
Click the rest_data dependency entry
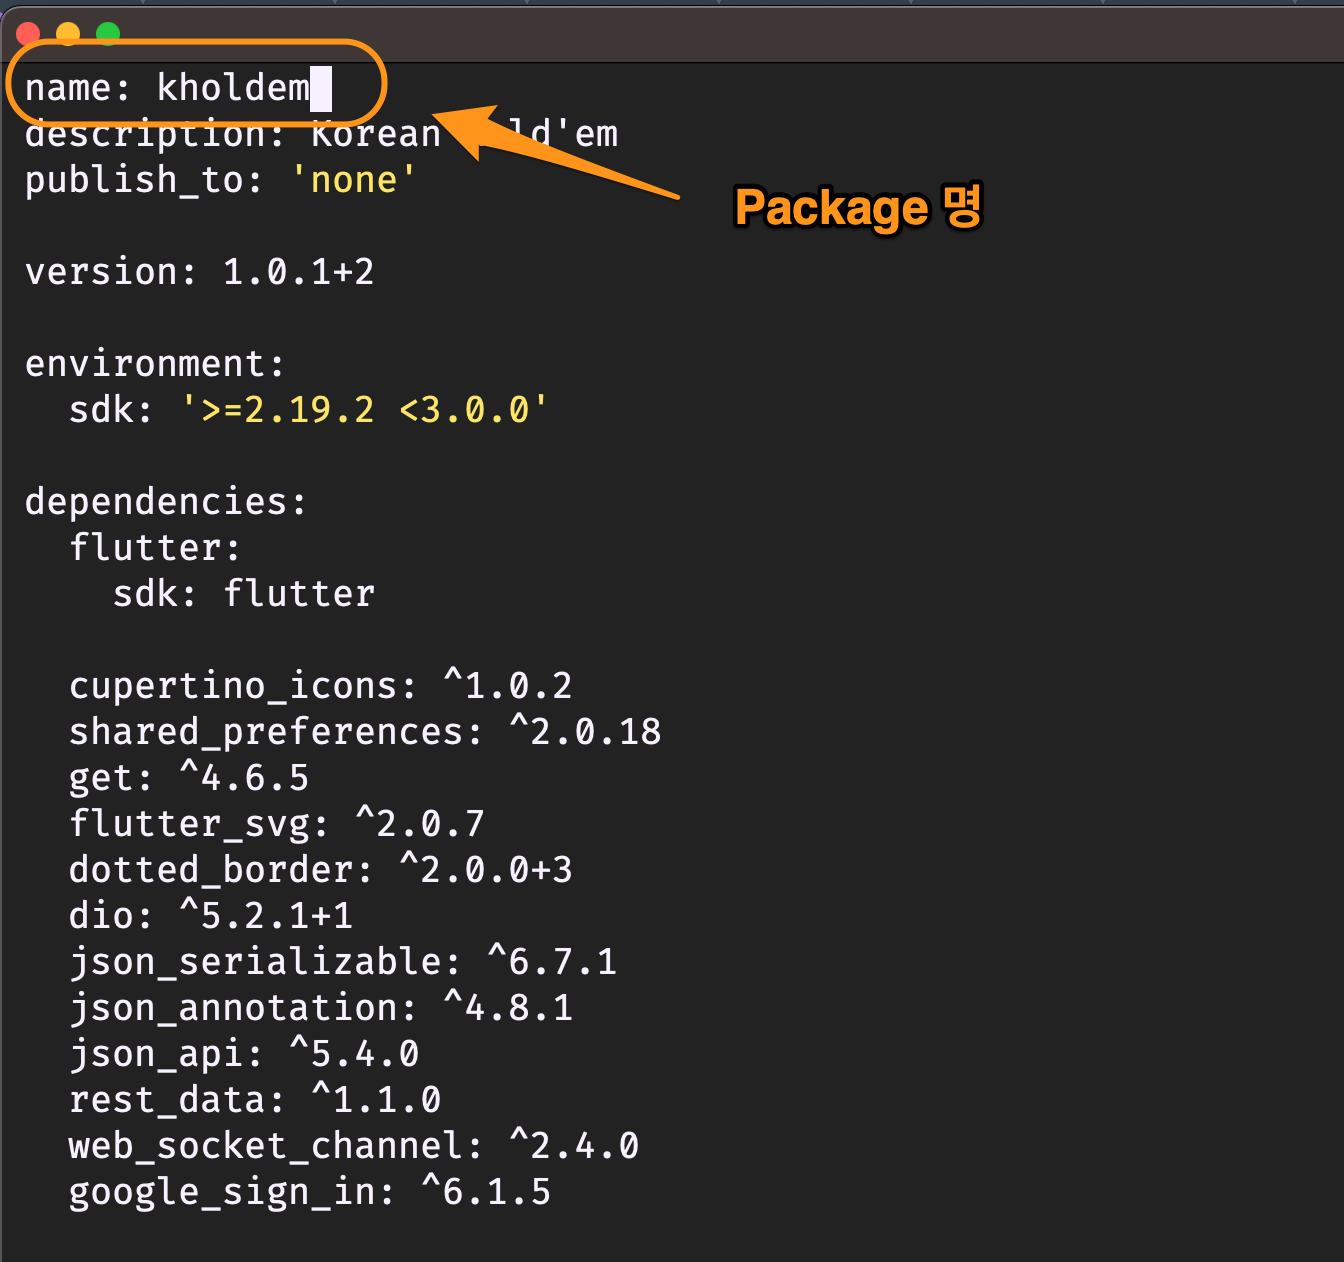pos(254,1100)
